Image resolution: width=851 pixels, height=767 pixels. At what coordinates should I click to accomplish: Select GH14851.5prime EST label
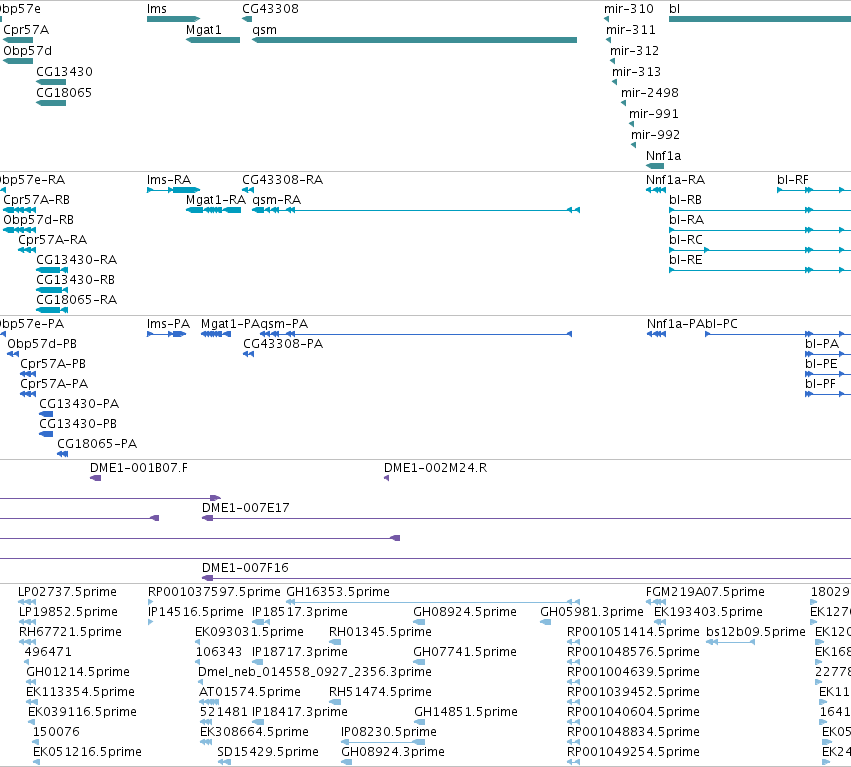click(466, 712)
